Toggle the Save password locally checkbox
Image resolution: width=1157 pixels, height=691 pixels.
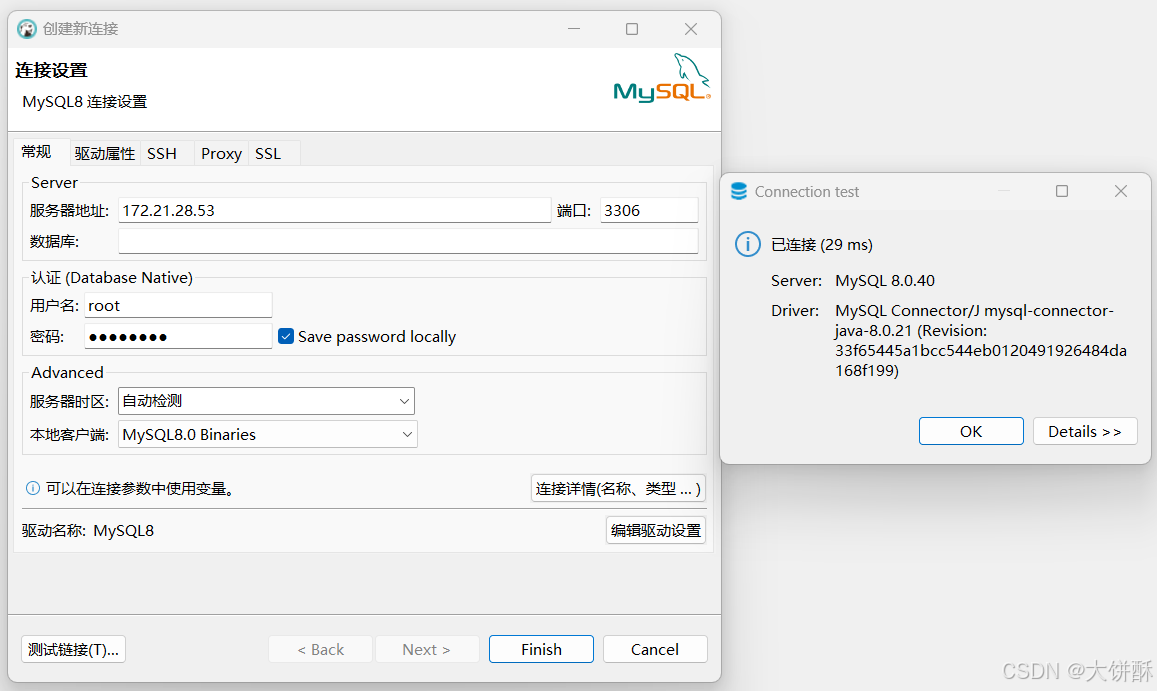click(x=286, y=337)
